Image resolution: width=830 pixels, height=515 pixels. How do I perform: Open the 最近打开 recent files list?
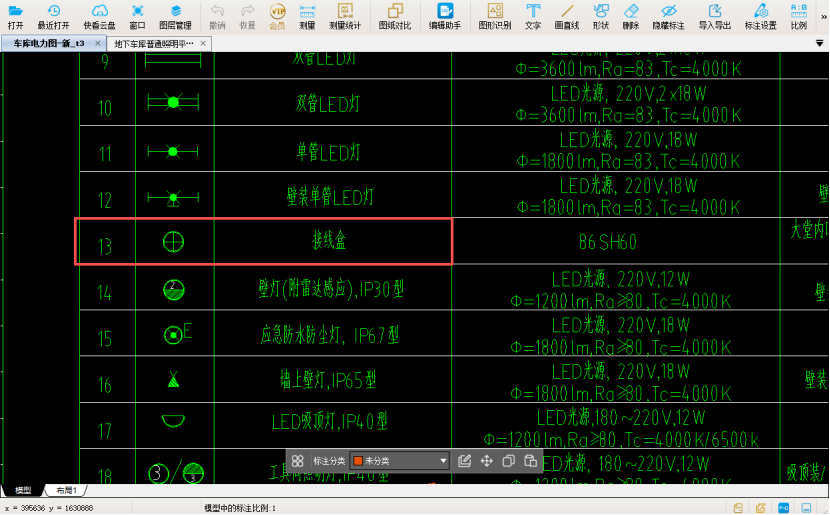click(x=53, y=16)
